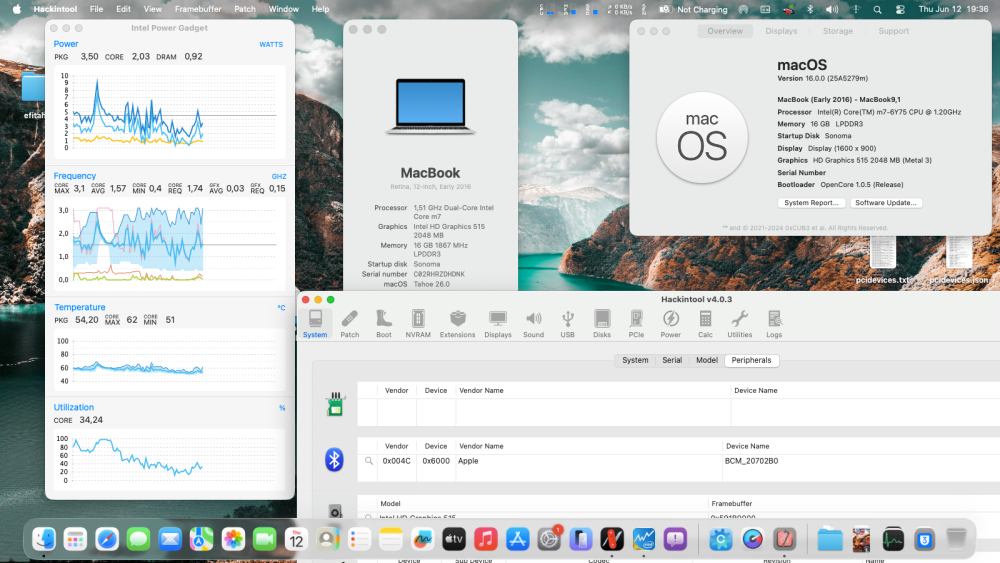1000x563 pixels.
Task: Click the Bluetooth icon in Peripherals list
Action: point(335,460)
